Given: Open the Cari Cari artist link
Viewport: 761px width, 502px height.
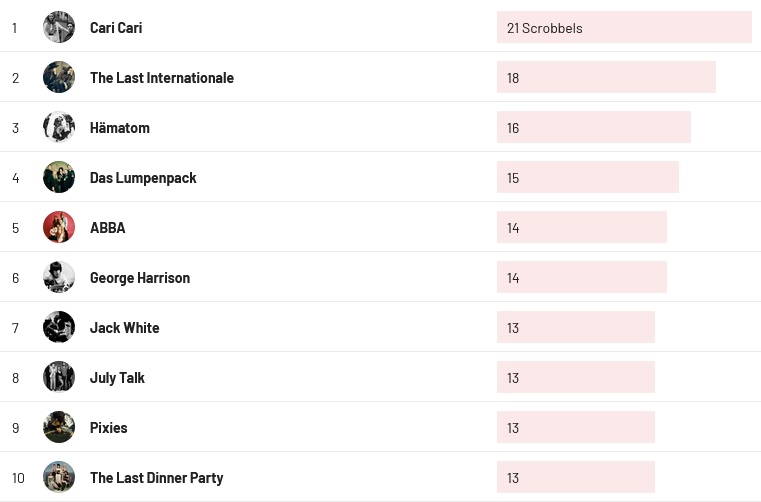Looking at the screenshot, I should pos(116,28).
